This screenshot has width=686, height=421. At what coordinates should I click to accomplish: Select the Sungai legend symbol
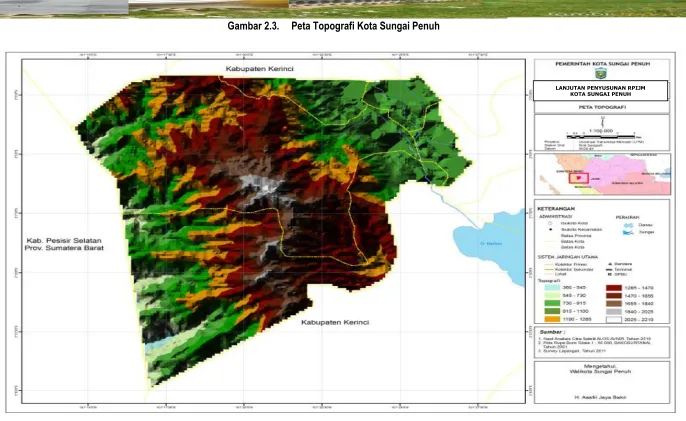(629, 232)
